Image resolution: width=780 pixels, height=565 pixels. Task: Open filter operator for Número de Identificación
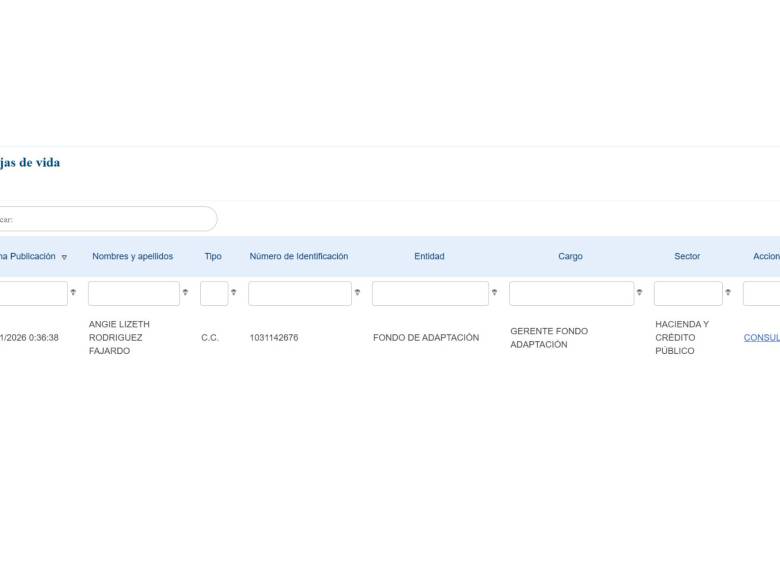[357, 293]
